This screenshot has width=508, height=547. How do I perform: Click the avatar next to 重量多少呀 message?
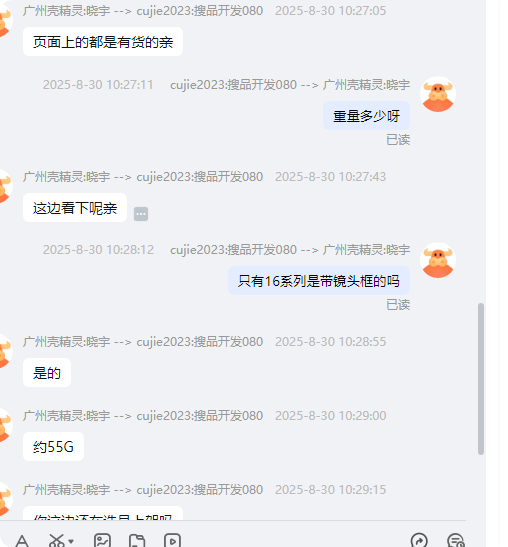438,94
